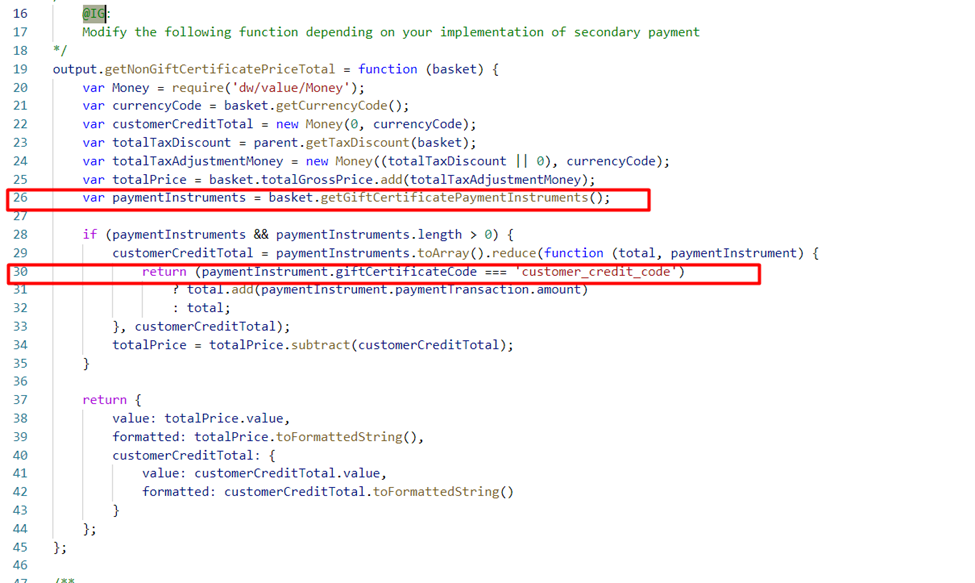The width and height of the screenshot is (975, 583).
Task: Click line number 30 in the gutter
Action: 20,272
